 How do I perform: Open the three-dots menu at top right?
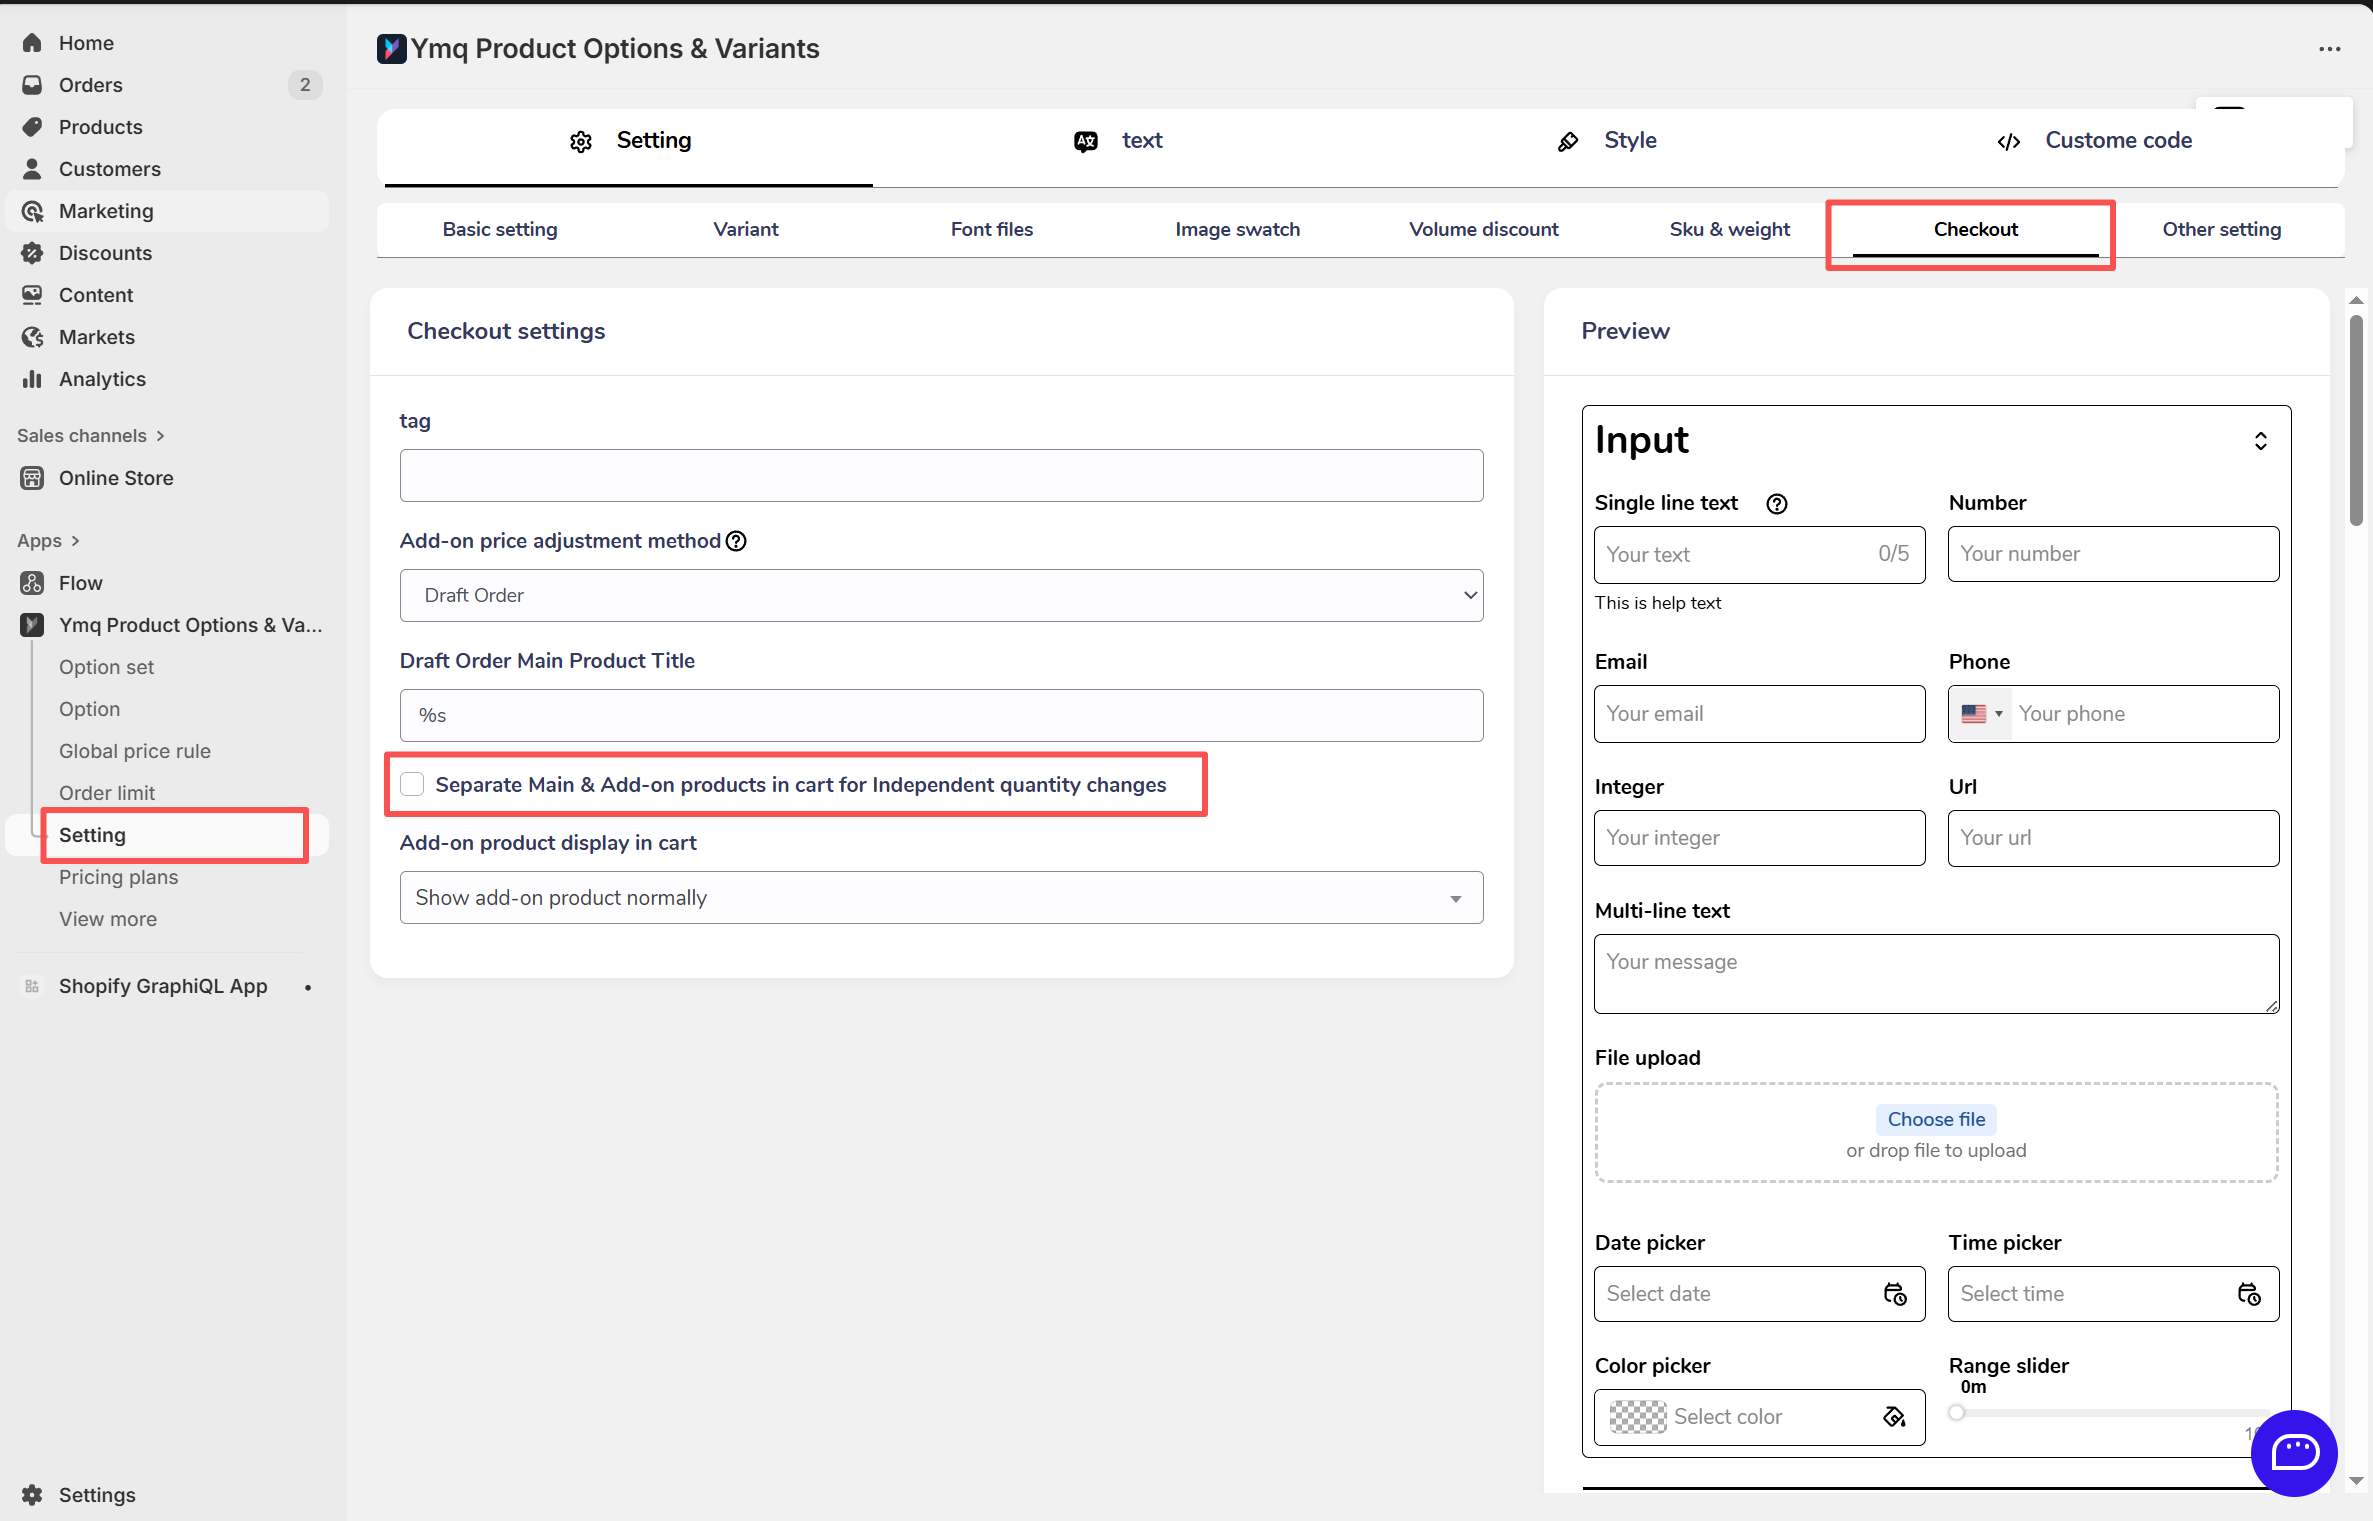coord(2329,49)
